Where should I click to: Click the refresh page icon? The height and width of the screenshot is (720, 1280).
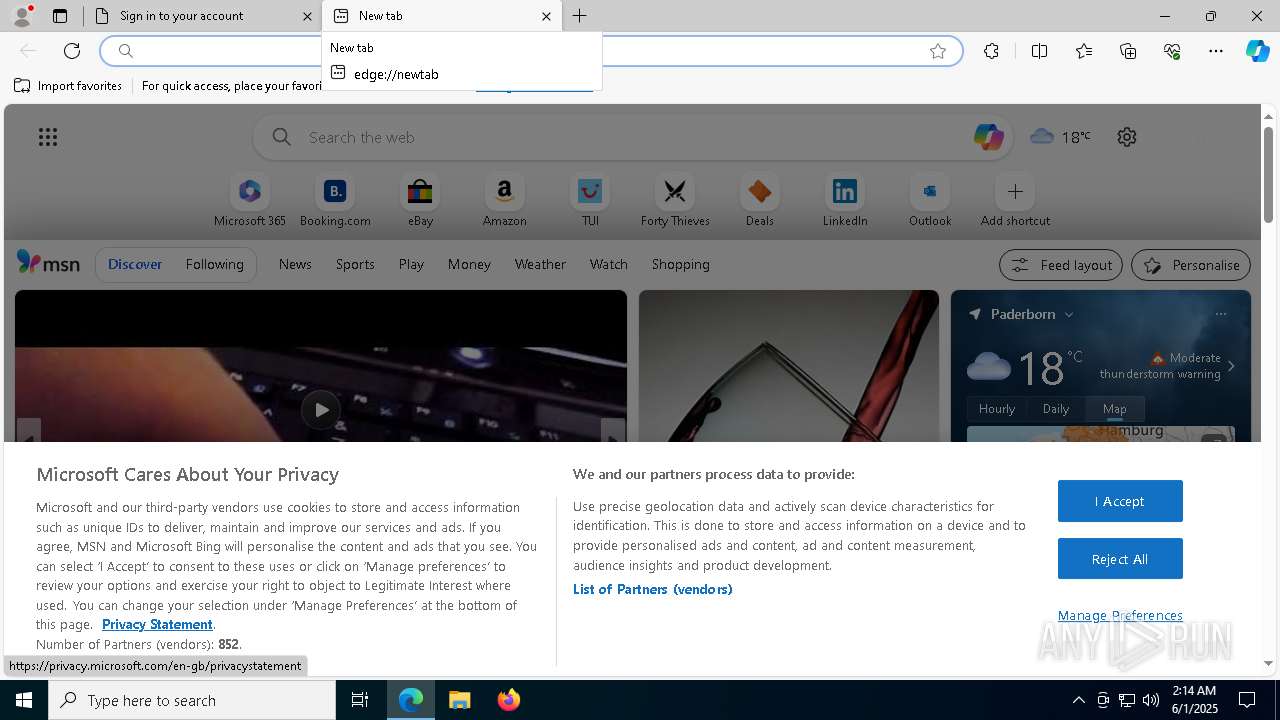coord(72,51)
